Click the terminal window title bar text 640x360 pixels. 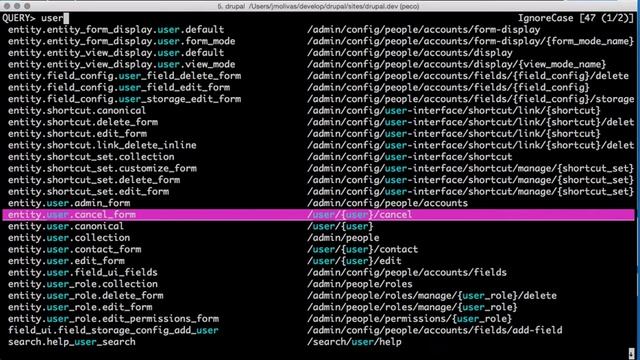(x=318, y=6)
